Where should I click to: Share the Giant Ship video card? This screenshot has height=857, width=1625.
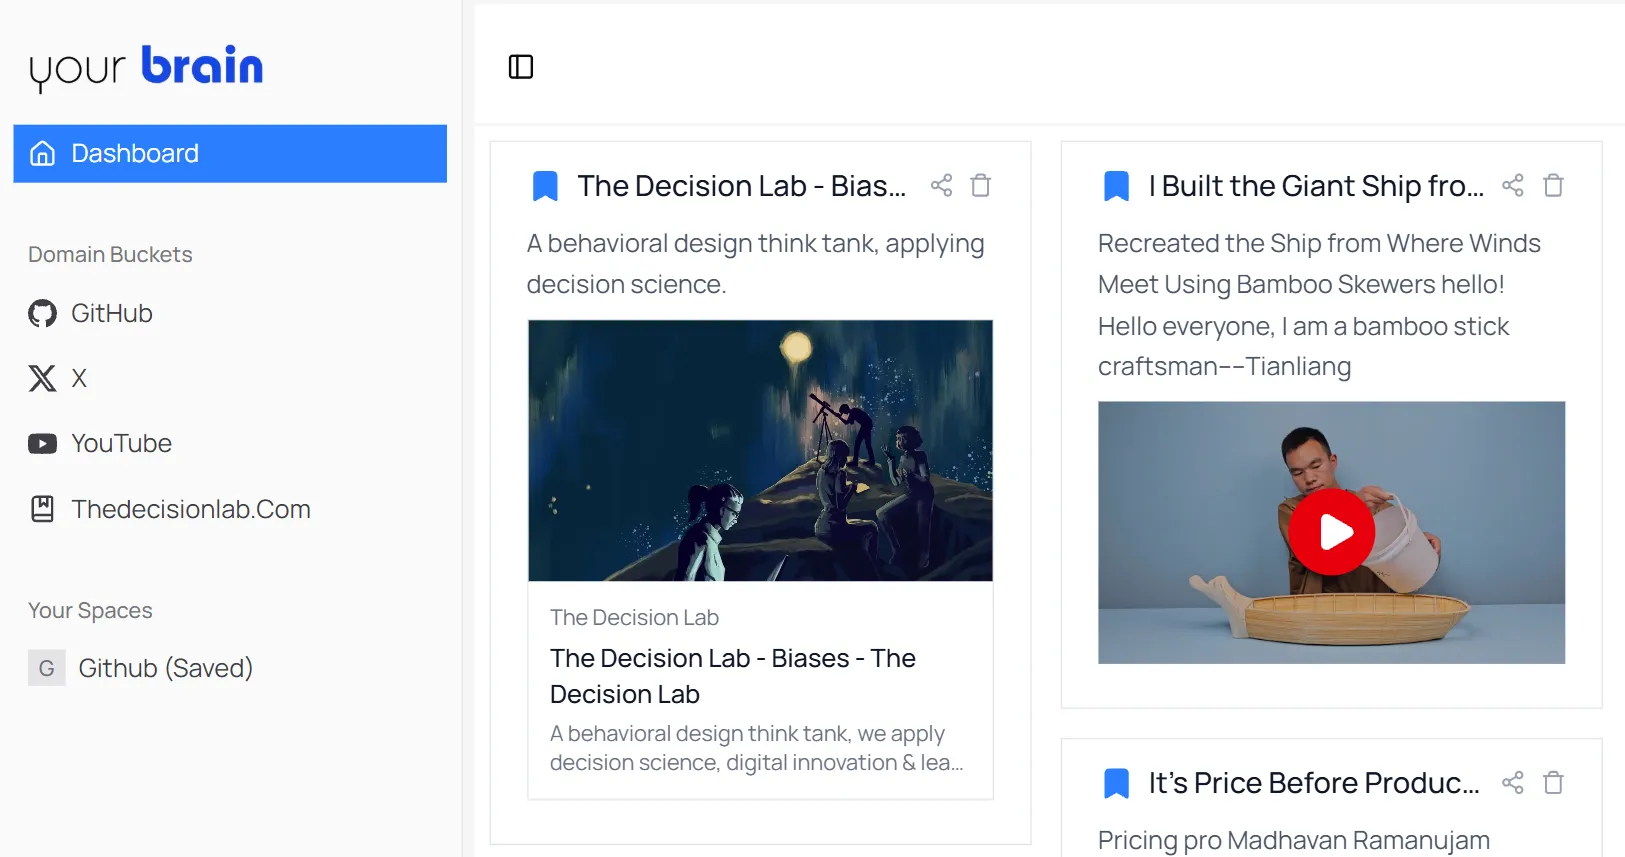[x=1513, y=185]
